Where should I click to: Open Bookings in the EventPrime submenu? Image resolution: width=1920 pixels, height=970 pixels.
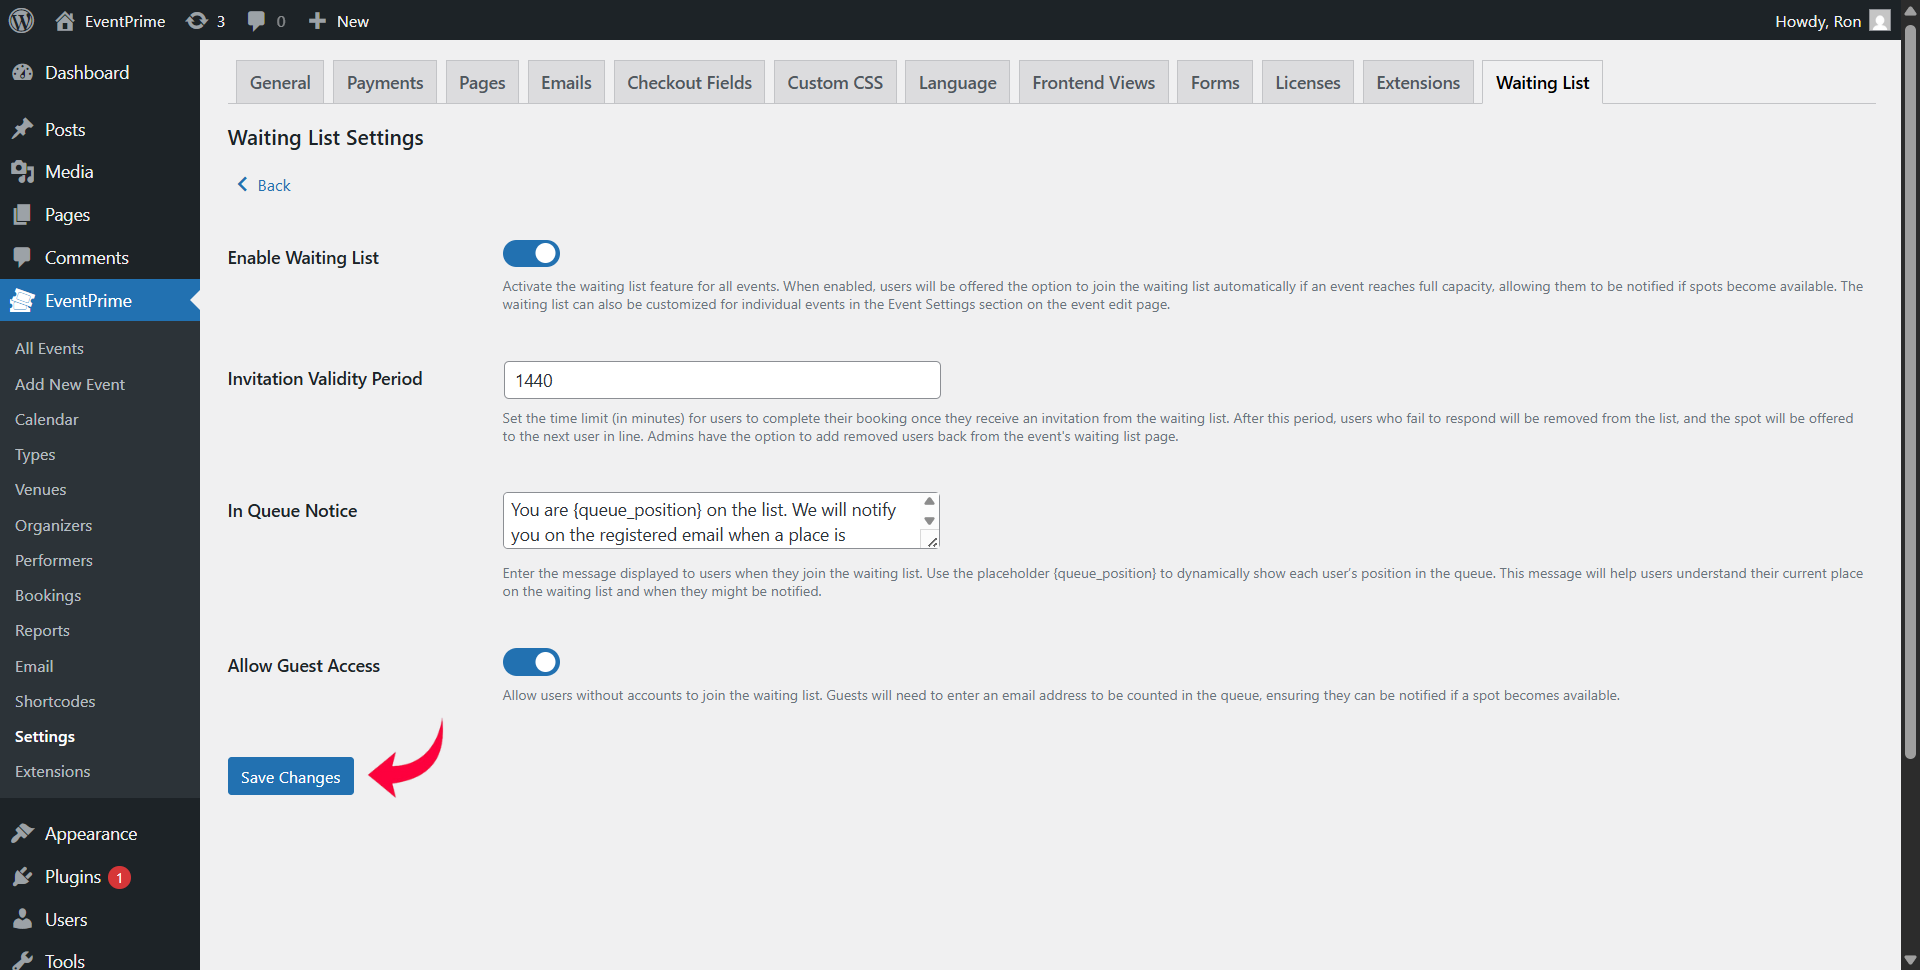(48, 596)
